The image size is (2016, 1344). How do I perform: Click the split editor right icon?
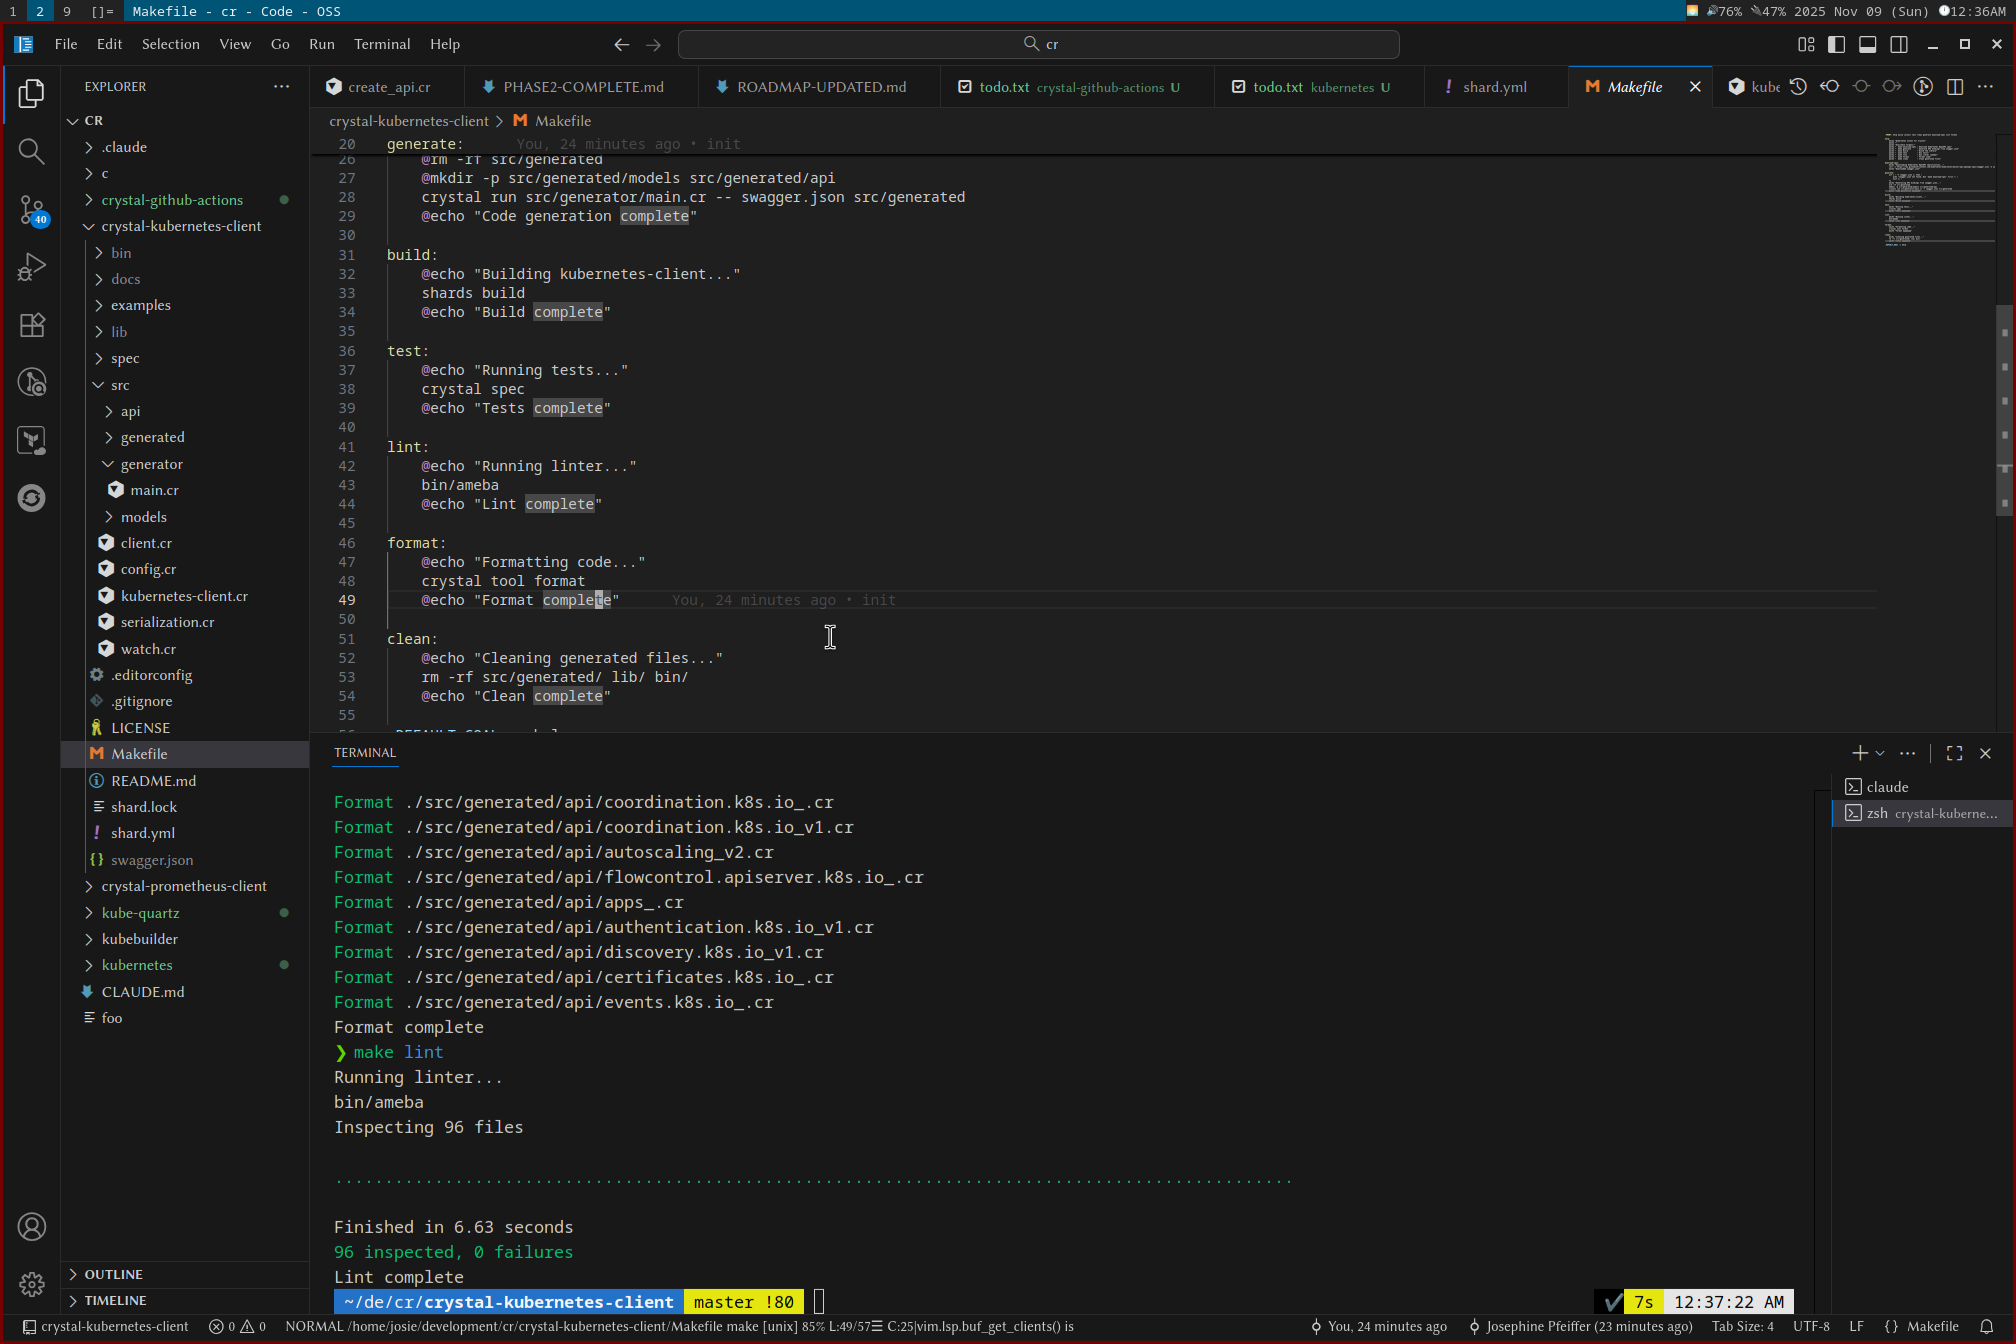click(1954, 87)
